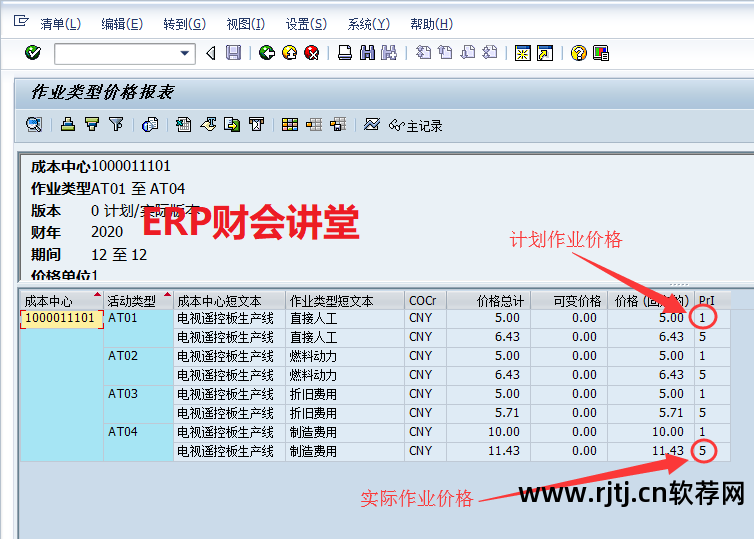Select the 价格总计 column header
The image size is (754, 539).
tap(489, 301)
